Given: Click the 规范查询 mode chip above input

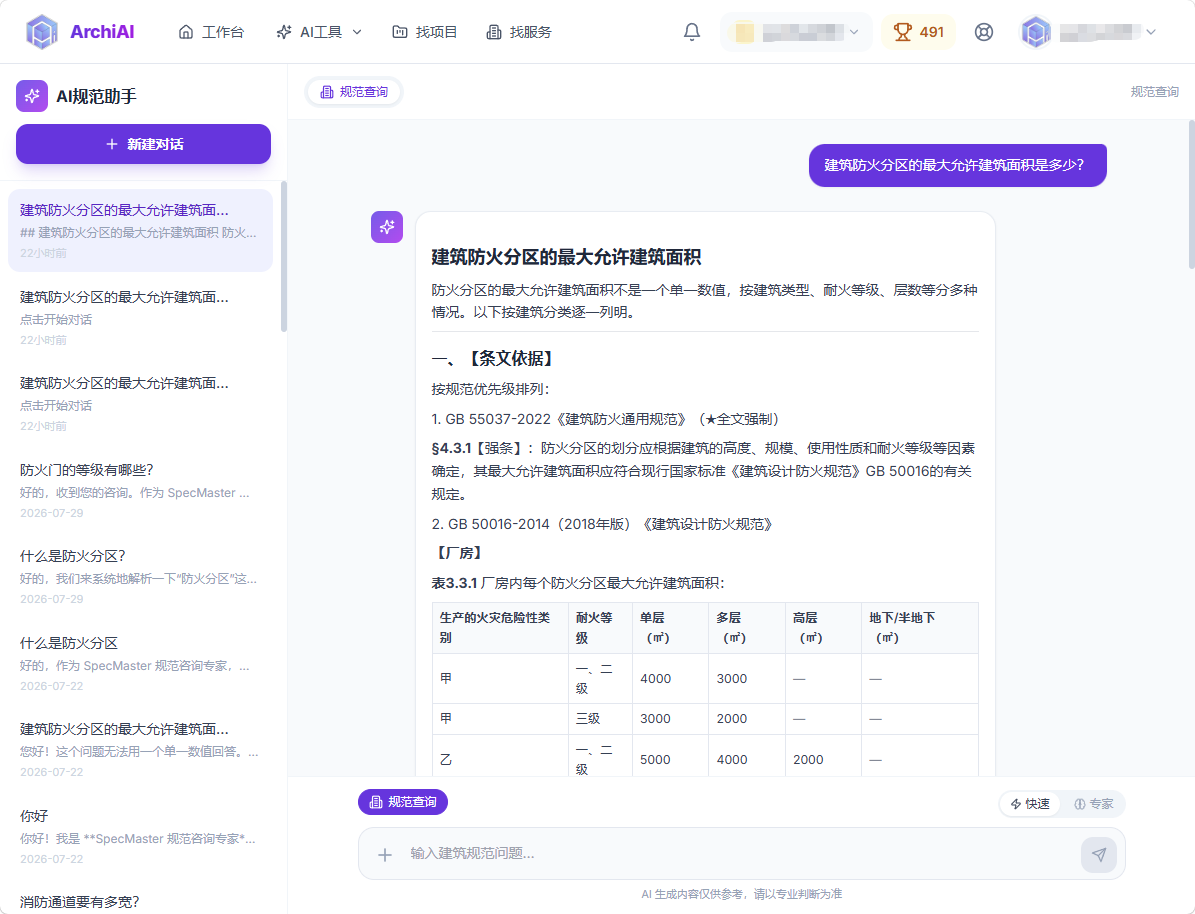Looking at the screenshot, I should click(x=402, y=802).
